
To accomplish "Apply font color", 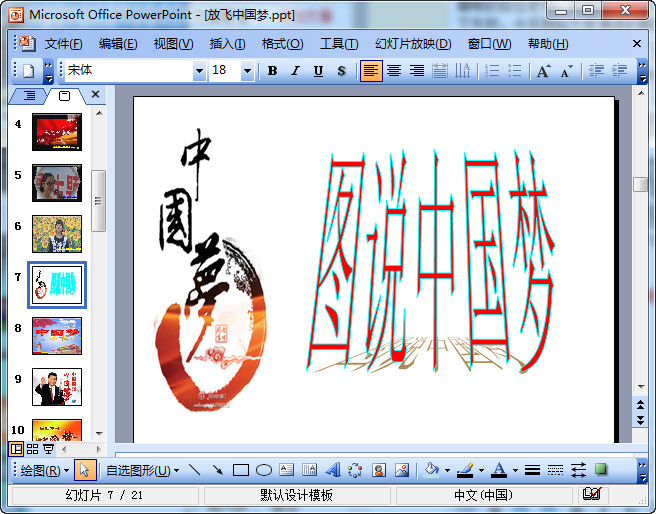I will [499, 471].
